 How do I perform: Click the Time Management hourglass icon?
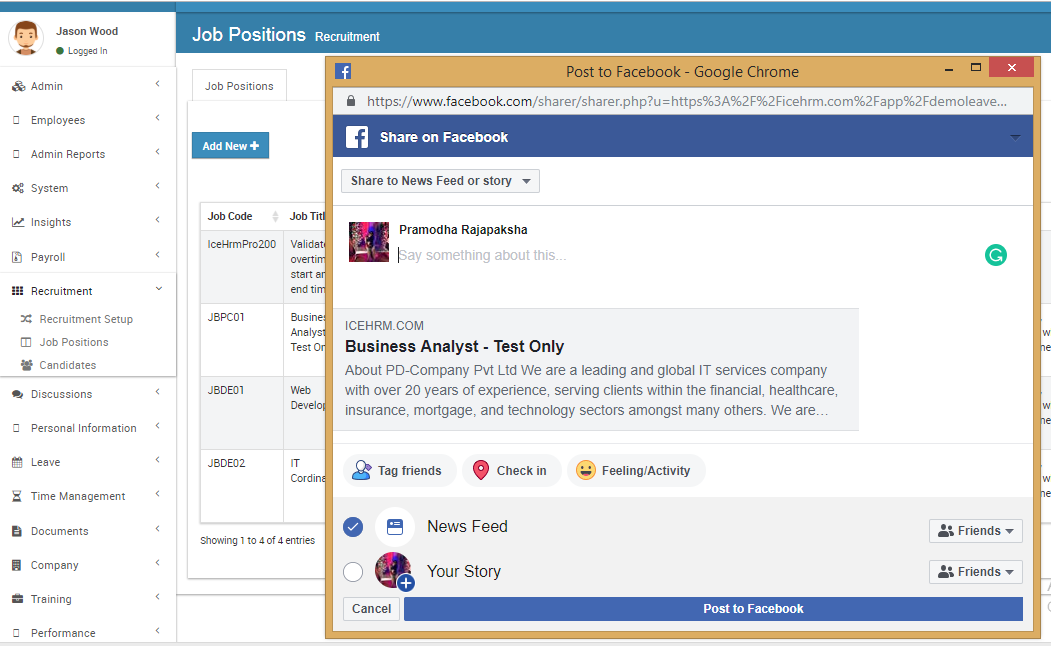[x=17, y=497]
